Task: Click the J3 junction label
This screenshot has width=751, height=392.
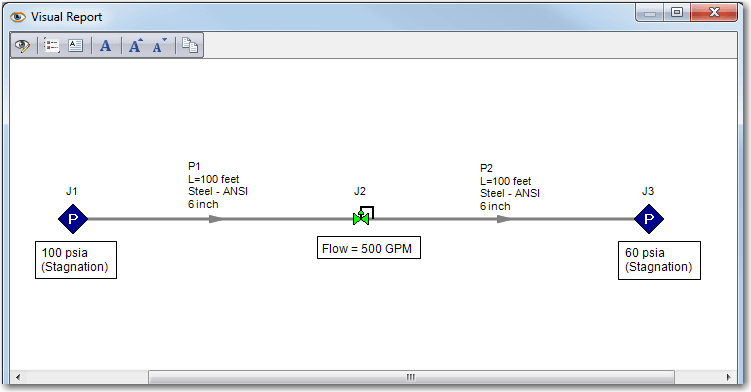Action: 648,191
